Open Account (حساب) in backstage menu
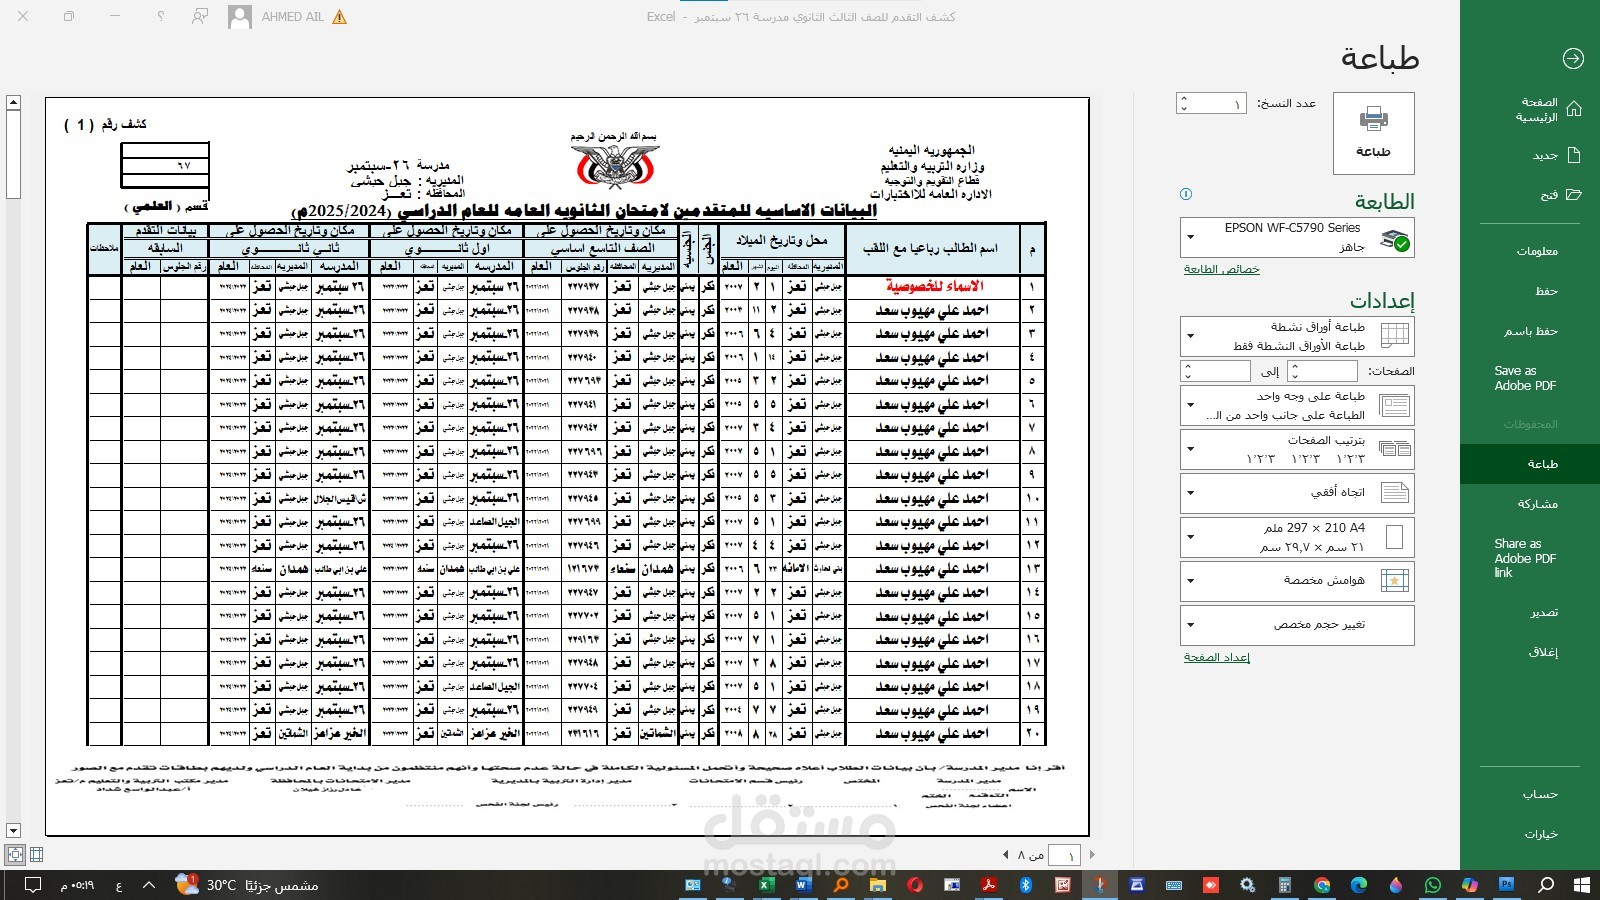Image resolution: width=1600 pixels, height=900 pixels. (x=1530, y=794)
